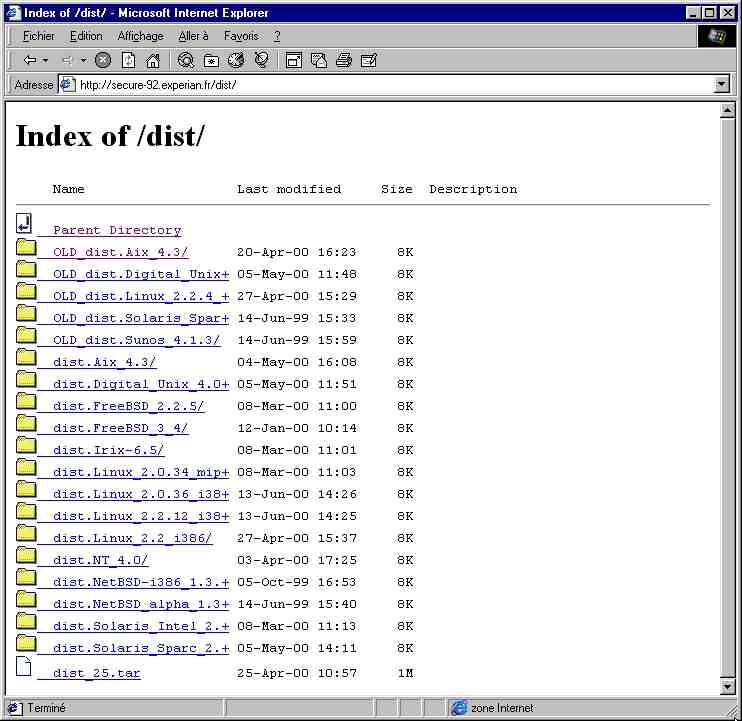Image resolution: width=742 pixels, height=721 pixels.
Task: Click the back-arrow icon beside Parent Directory
Action: pyautogui.click(x=24, y=223)
